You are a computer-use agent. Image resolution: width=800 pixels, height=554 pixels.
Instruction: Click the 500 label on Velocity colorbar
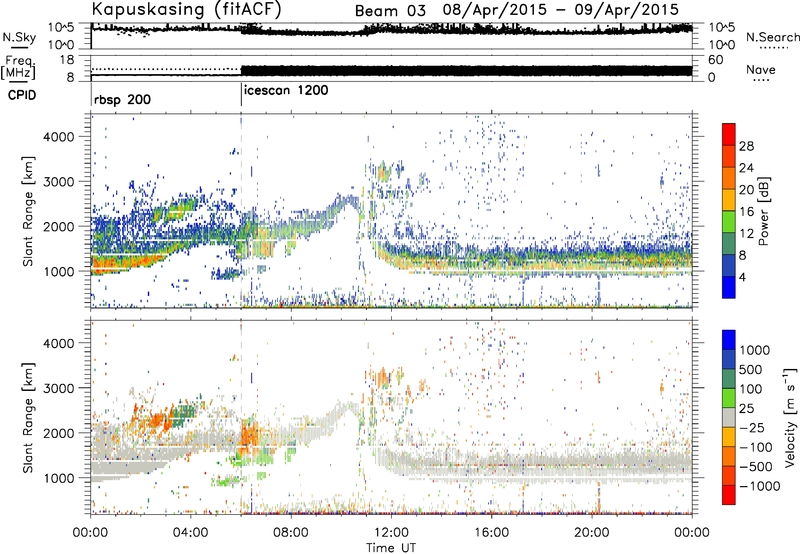point(751,369)
